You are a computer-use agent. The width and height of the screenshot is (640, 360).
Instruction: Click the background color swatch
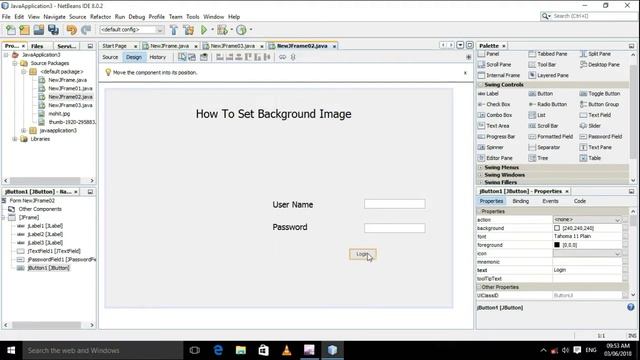(557, 228)
